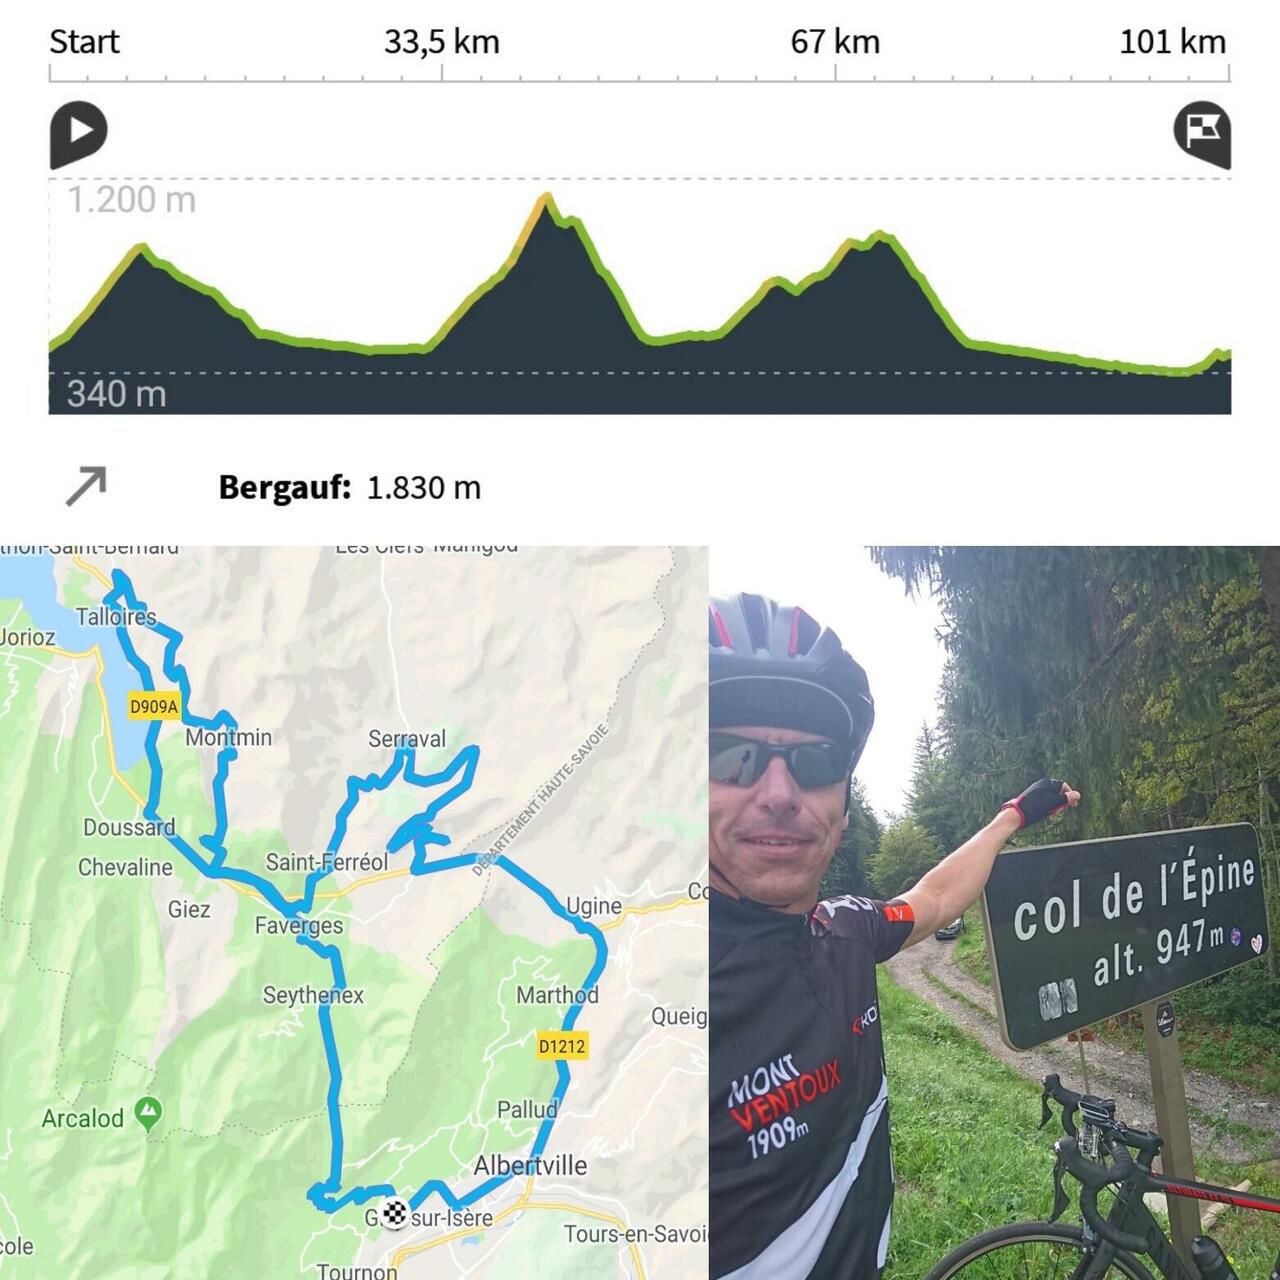This screenshot has width=1280, height=1280.
Task: Select the Talloires label on the map
Action: 116,616
